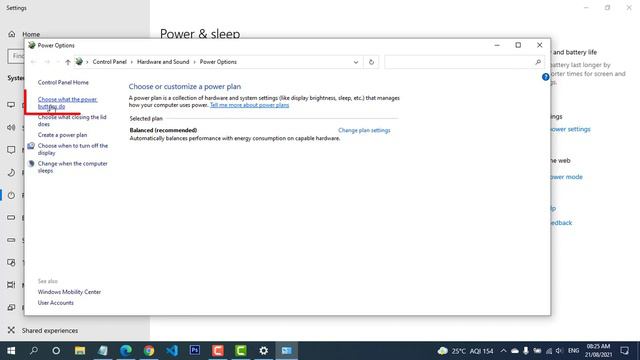
Task: Open Notifications via speech-bubble icon in Settings sidebar
Action: point(11,150)
